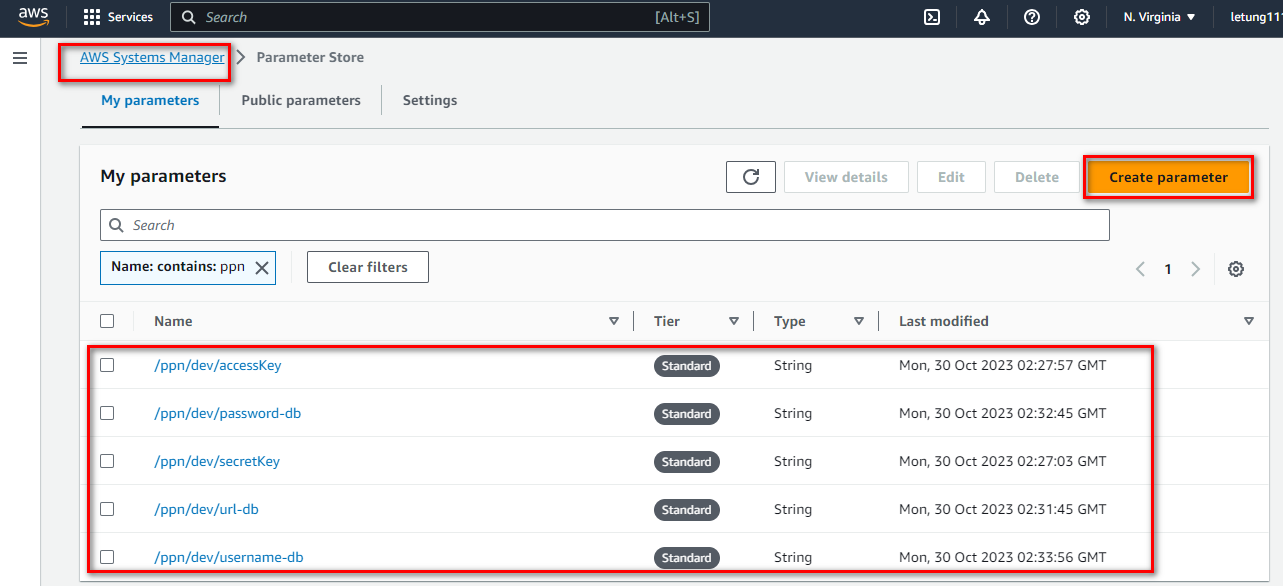Click the AWS logo home icon

[x=33, y=17]
